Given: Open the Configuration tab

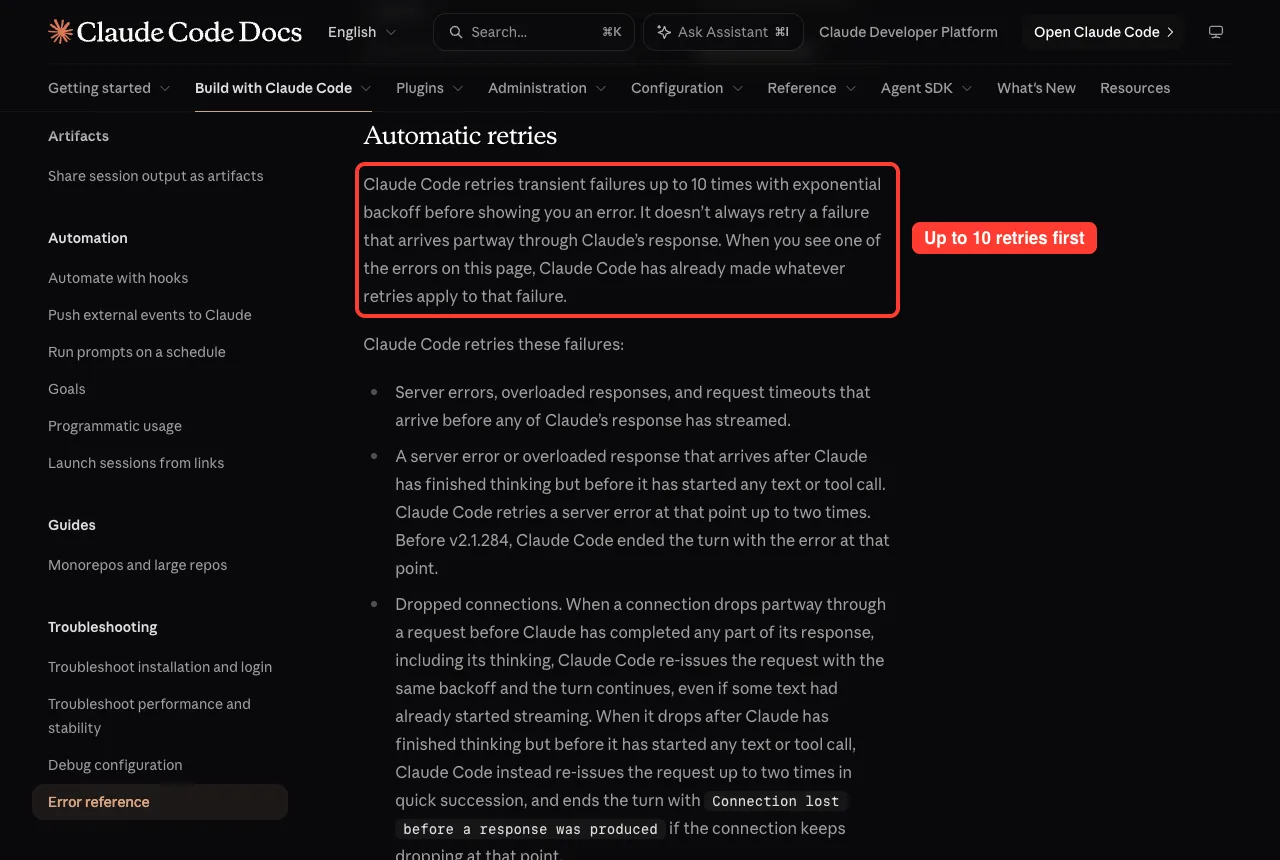Looking at the screenshot, I should click(x=687, y=88).
